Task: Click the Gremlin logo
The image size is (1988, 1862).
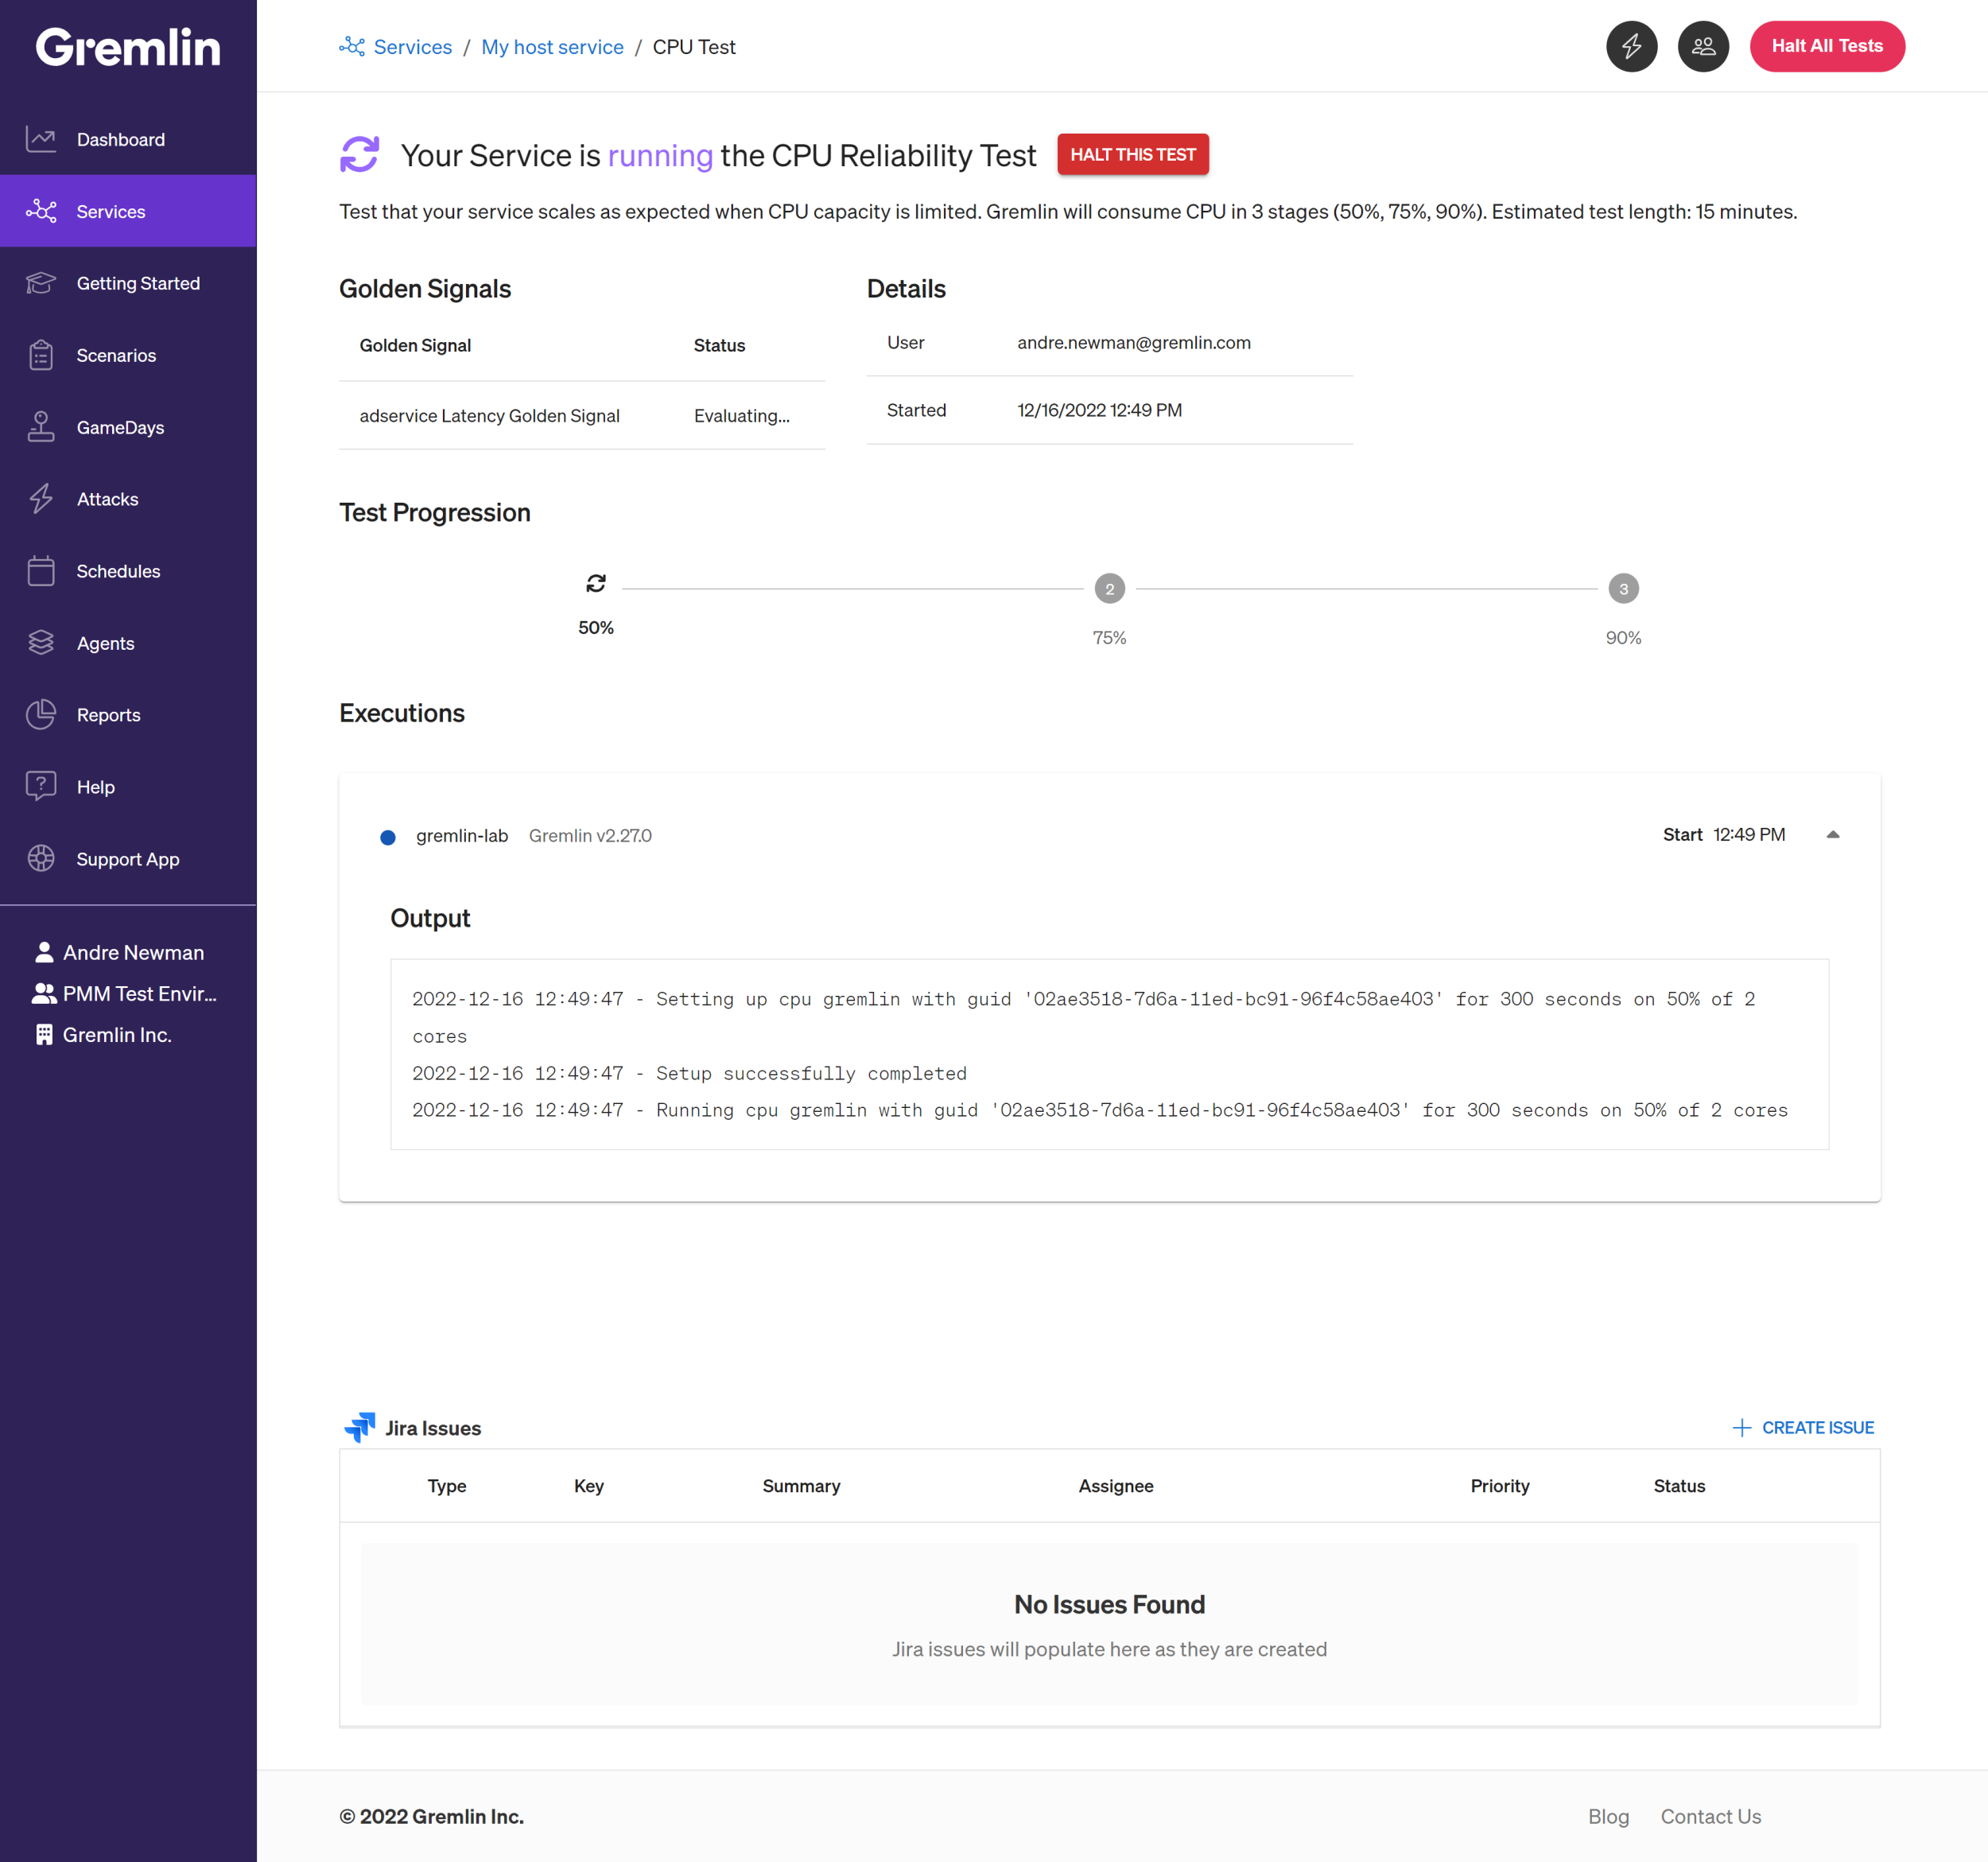Action: click(x=128, y=47)
